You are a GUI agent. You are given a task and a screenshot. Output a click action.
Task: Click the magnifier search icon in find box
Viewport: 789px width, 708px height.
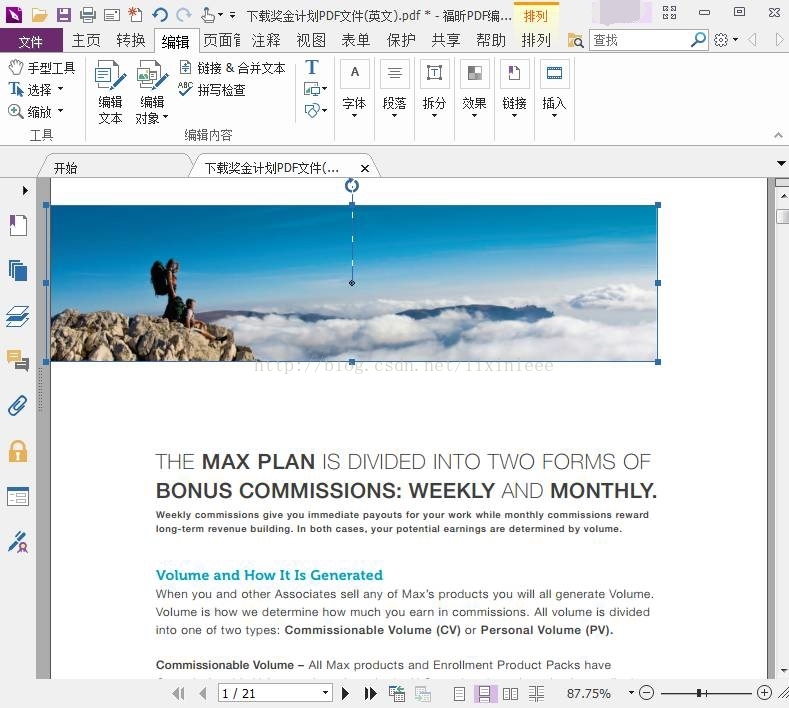pos(698,39)
